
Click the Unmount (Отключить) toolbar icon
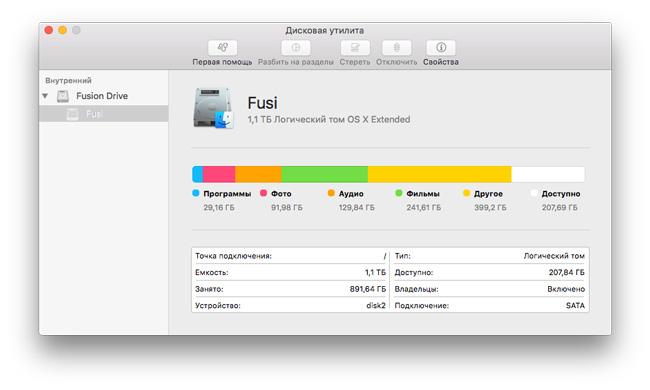click(x=397, y=48)
